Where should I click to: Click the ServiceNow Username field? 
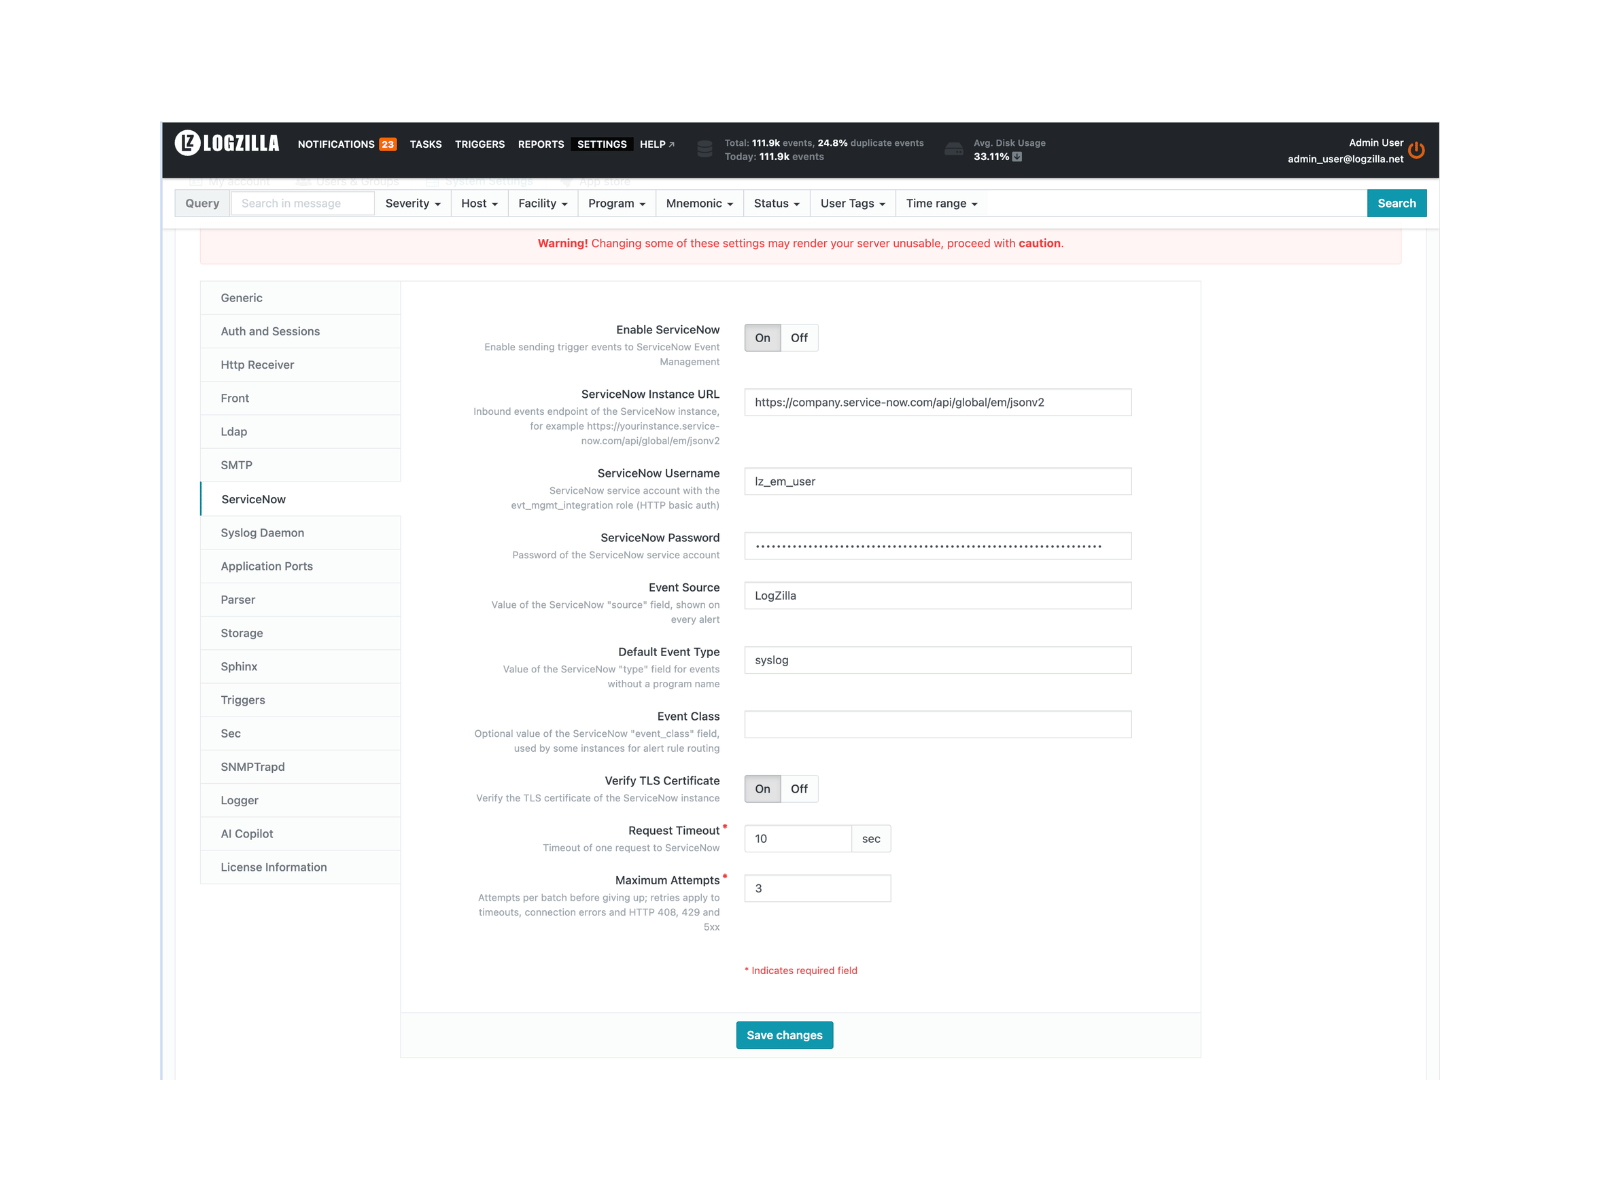point(938,482)
